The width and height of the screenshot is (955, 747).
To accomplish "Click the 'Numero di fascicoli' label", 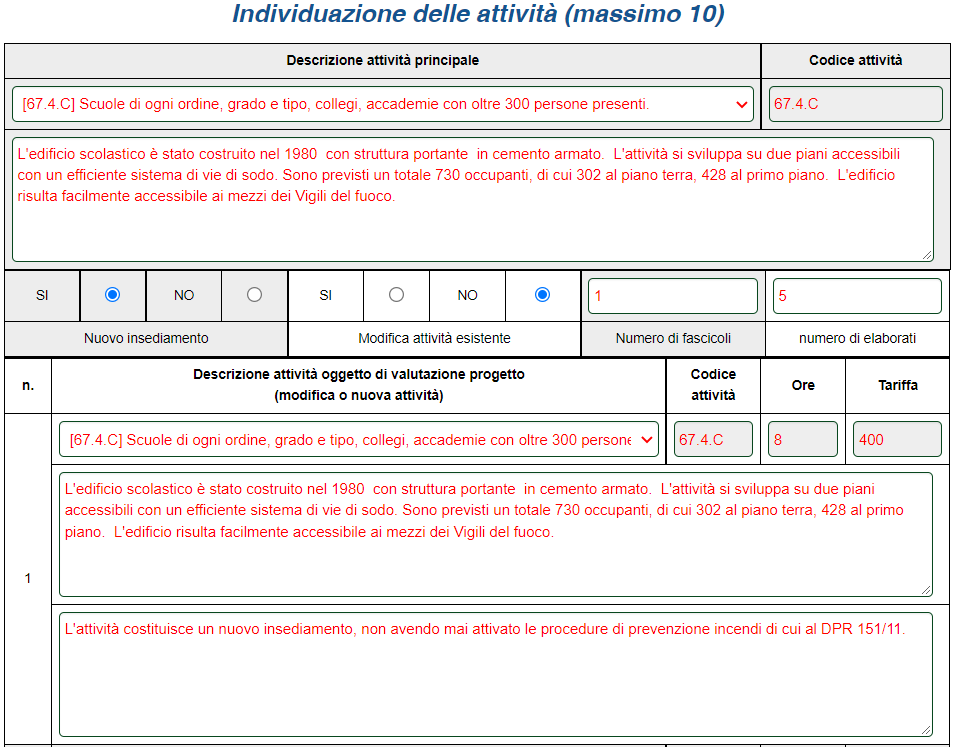I will (x=673, y=338).
